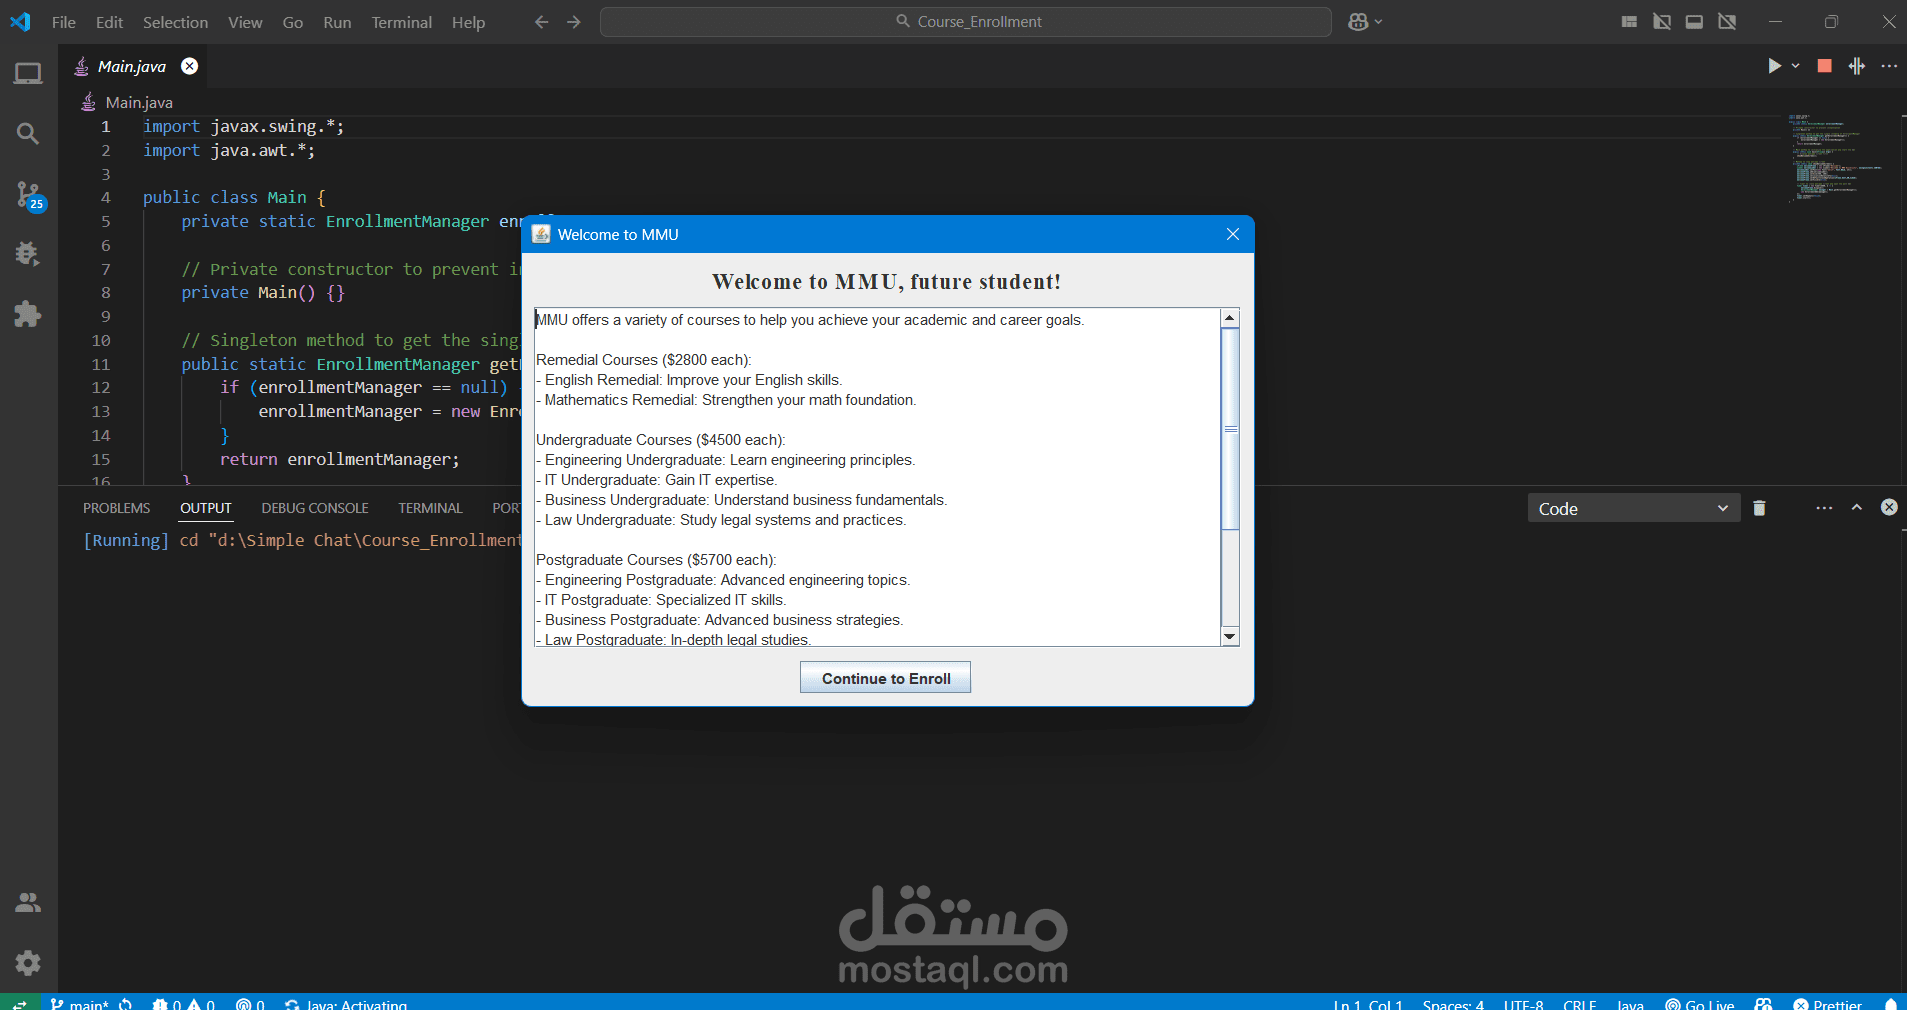Image resolution: width=1907 pixels, height=1010 pixels.
Task: Open the Extensions view
Action: 28,314
